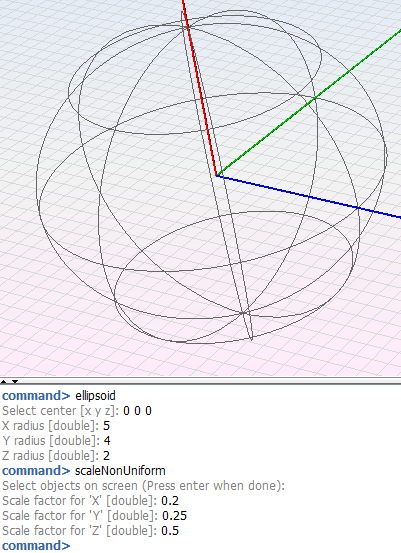
Task: Click the splitter's up arrow to expand console
Action: (4, 381)
